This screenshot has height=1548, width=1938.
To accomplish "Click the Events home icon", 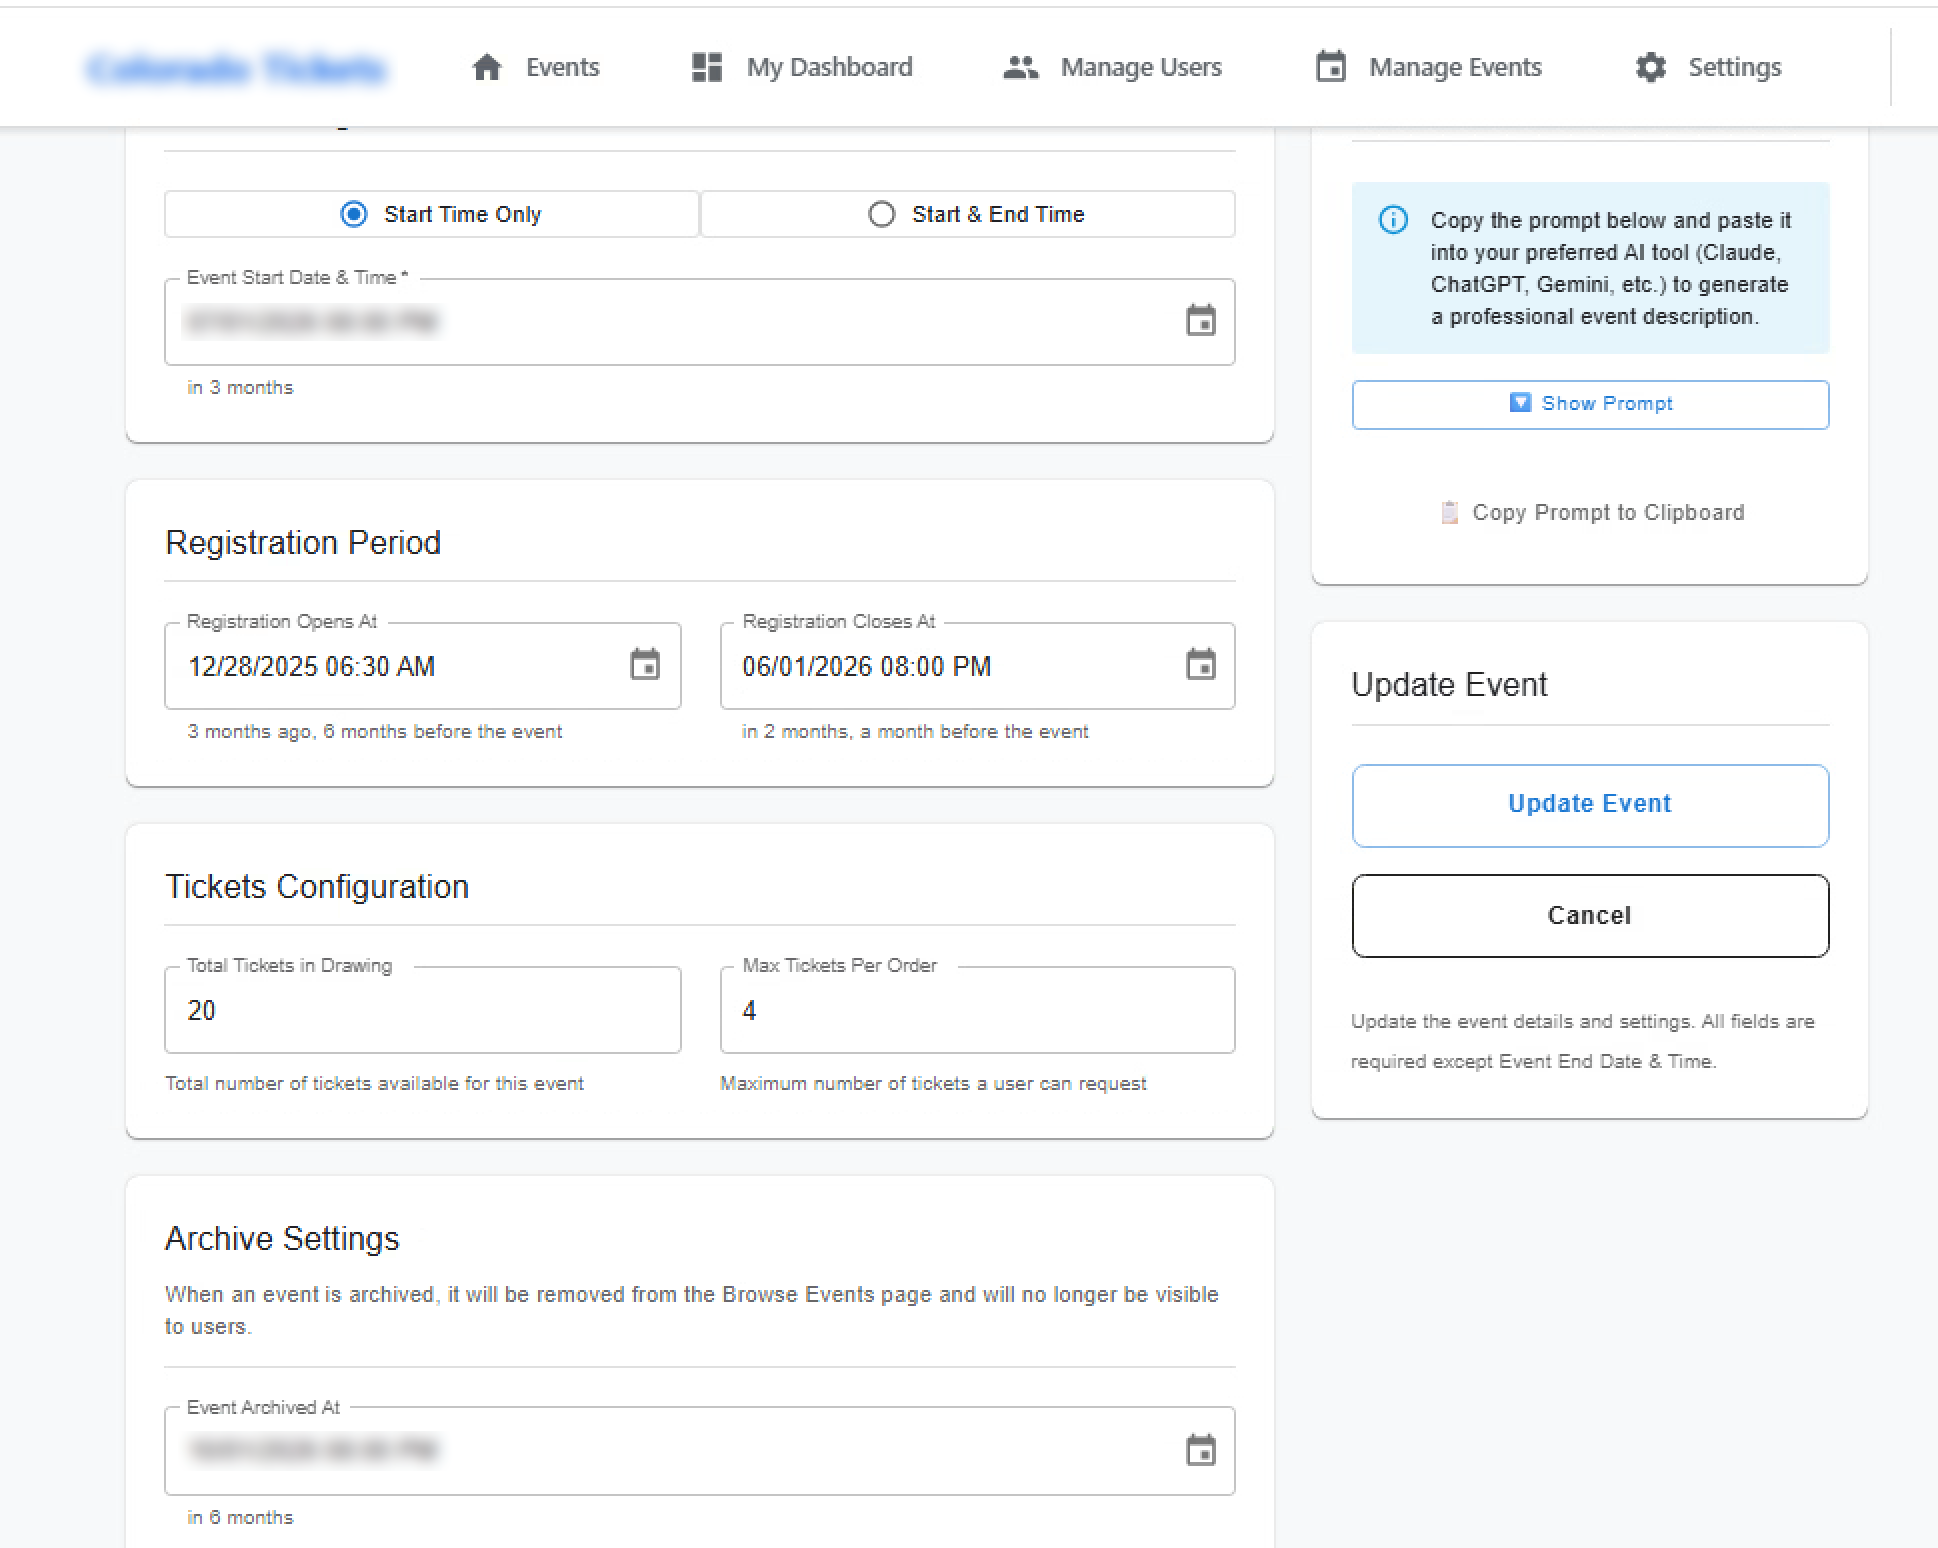I will 487,67.
